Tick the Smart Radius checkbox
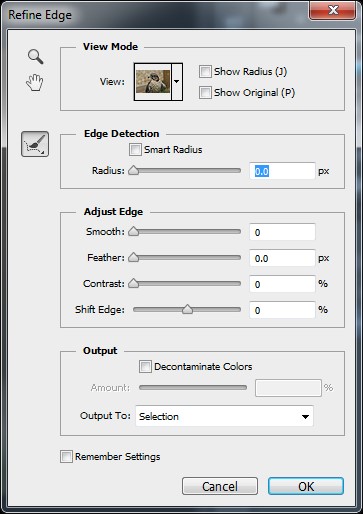 pos(135,150)
